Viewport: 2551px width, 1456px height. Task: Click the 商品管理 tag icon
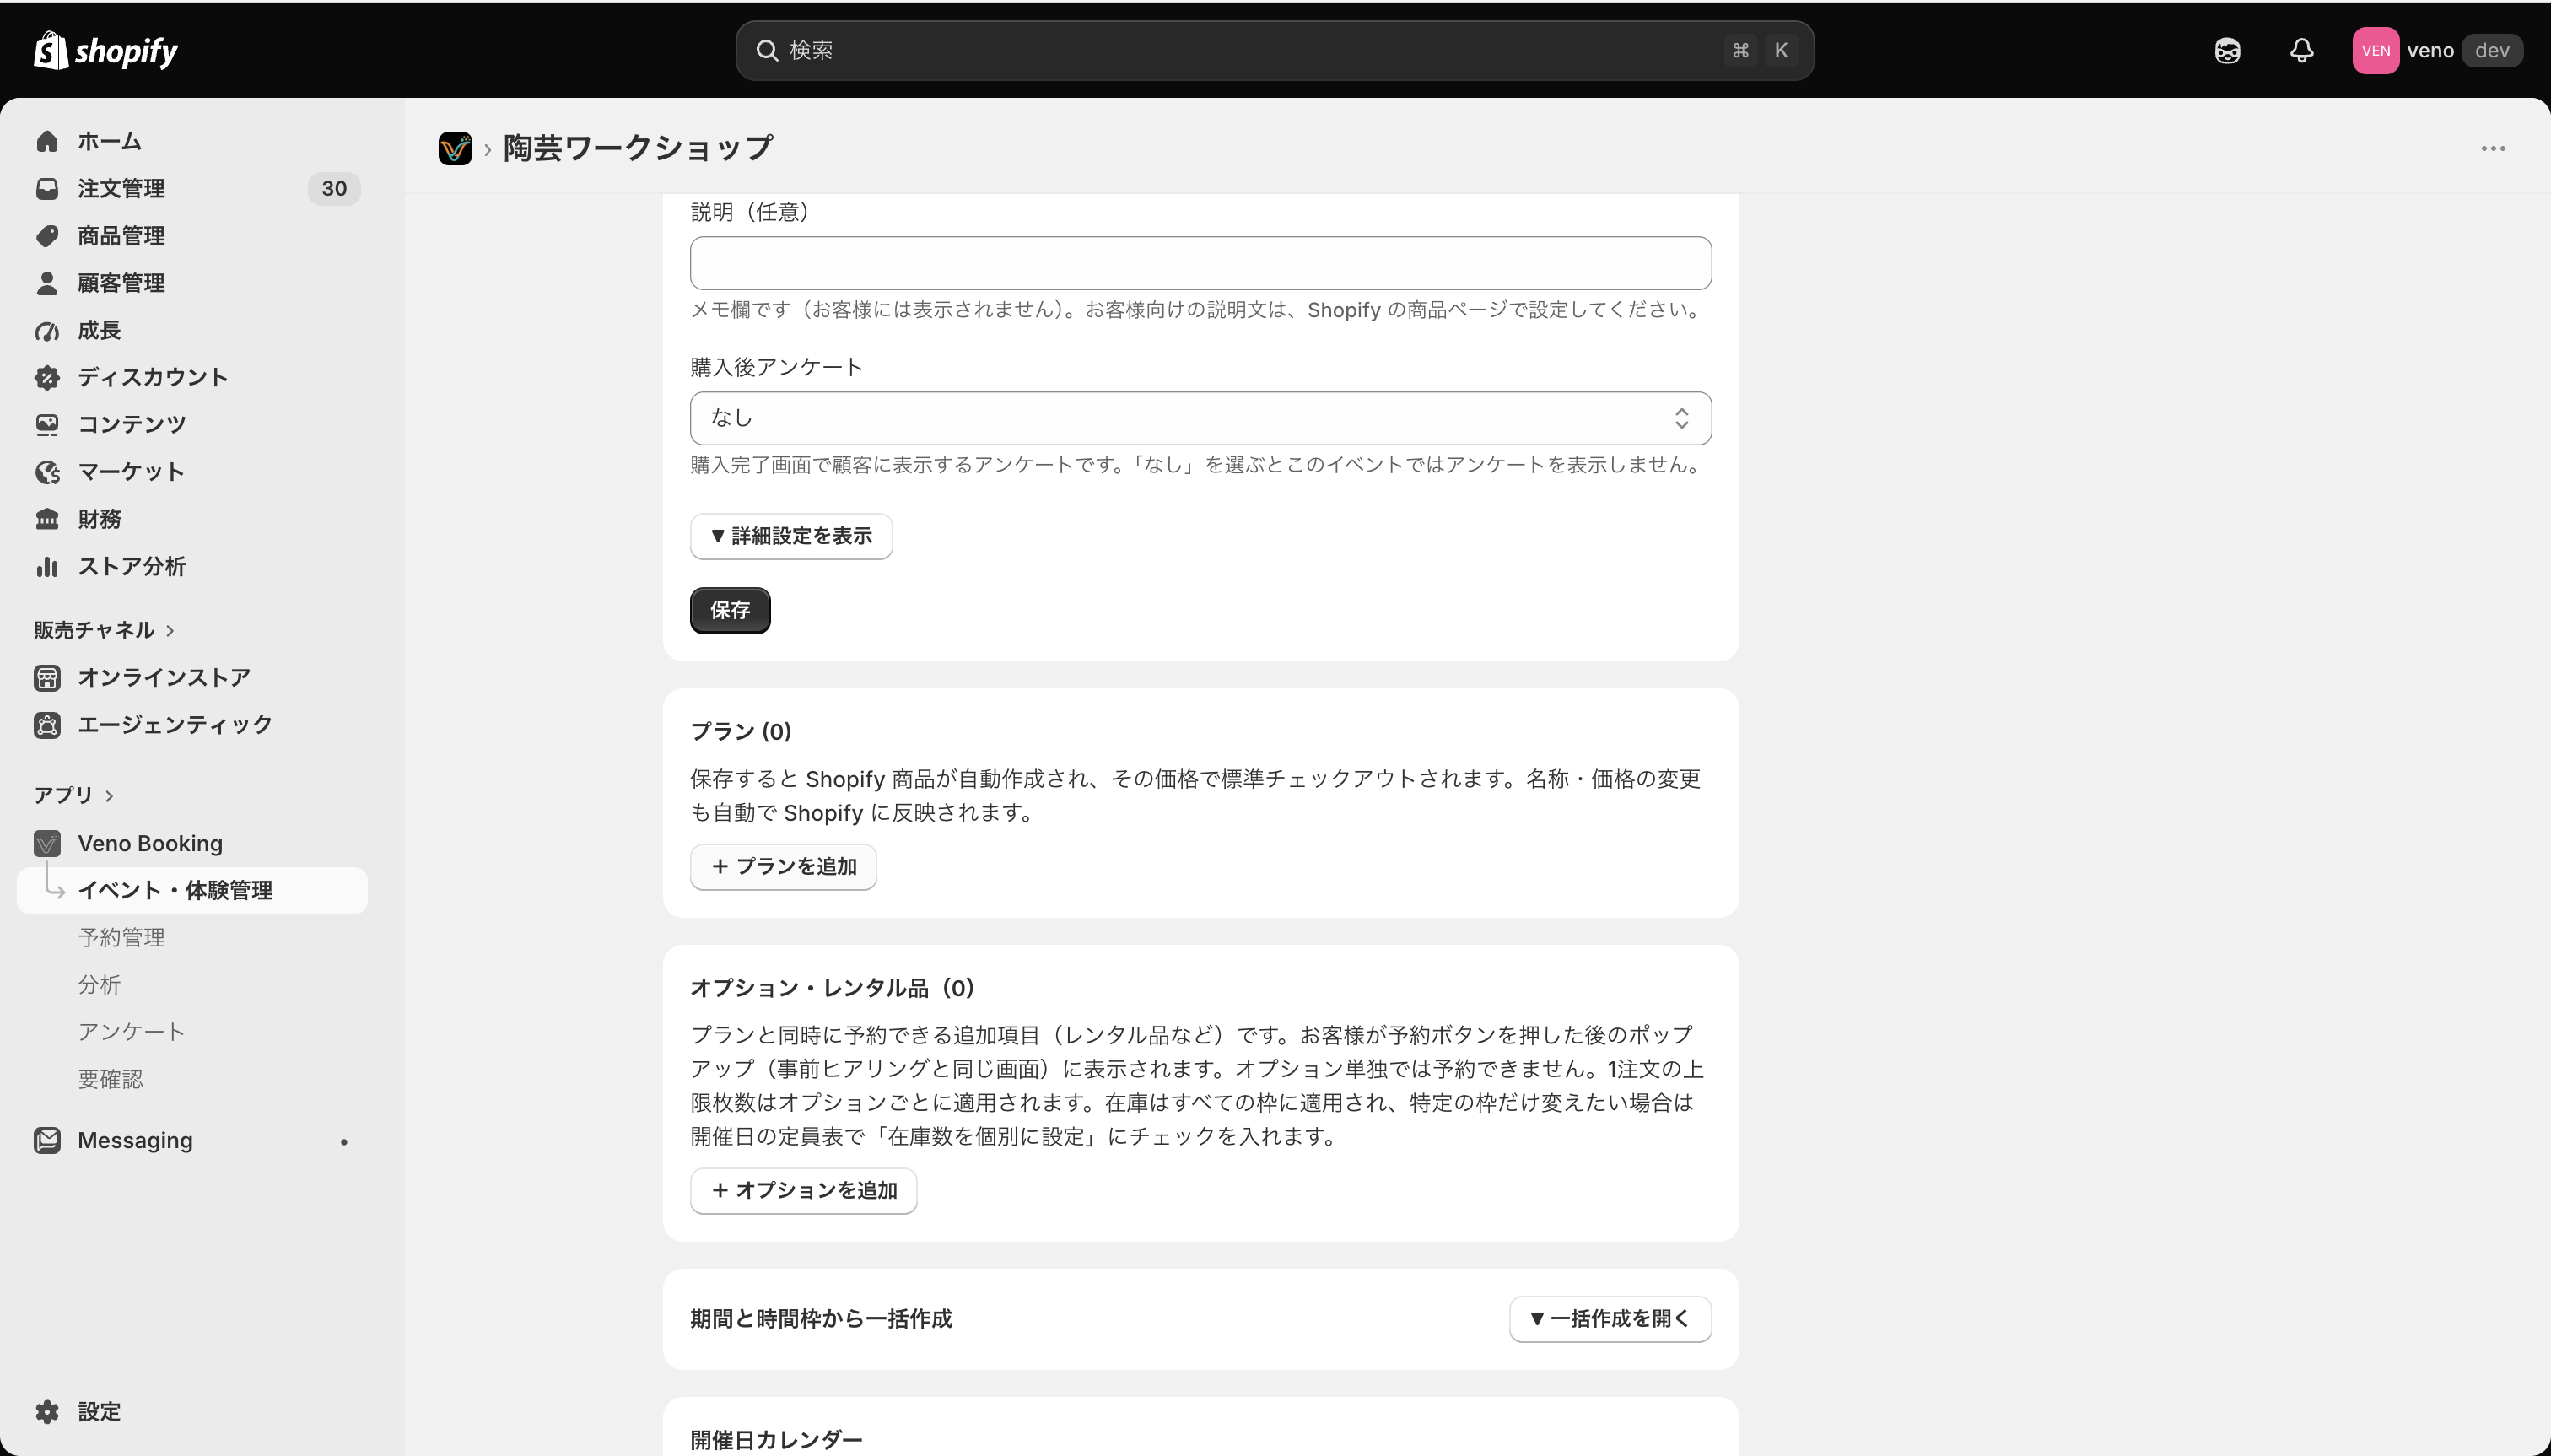click(47, 236)
